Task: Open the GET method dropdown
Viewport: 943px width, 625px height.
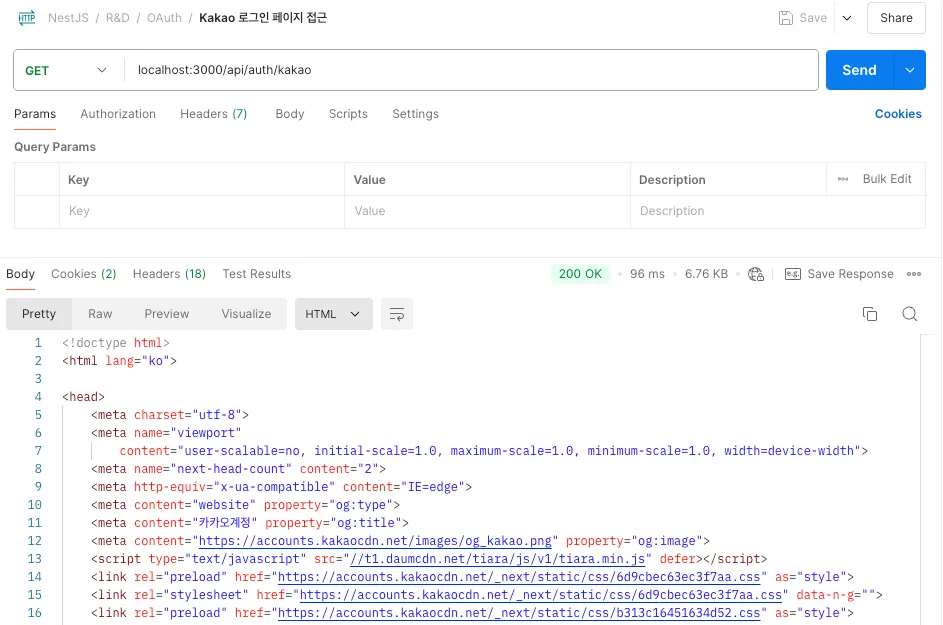Action: click(x=66, y=70)
